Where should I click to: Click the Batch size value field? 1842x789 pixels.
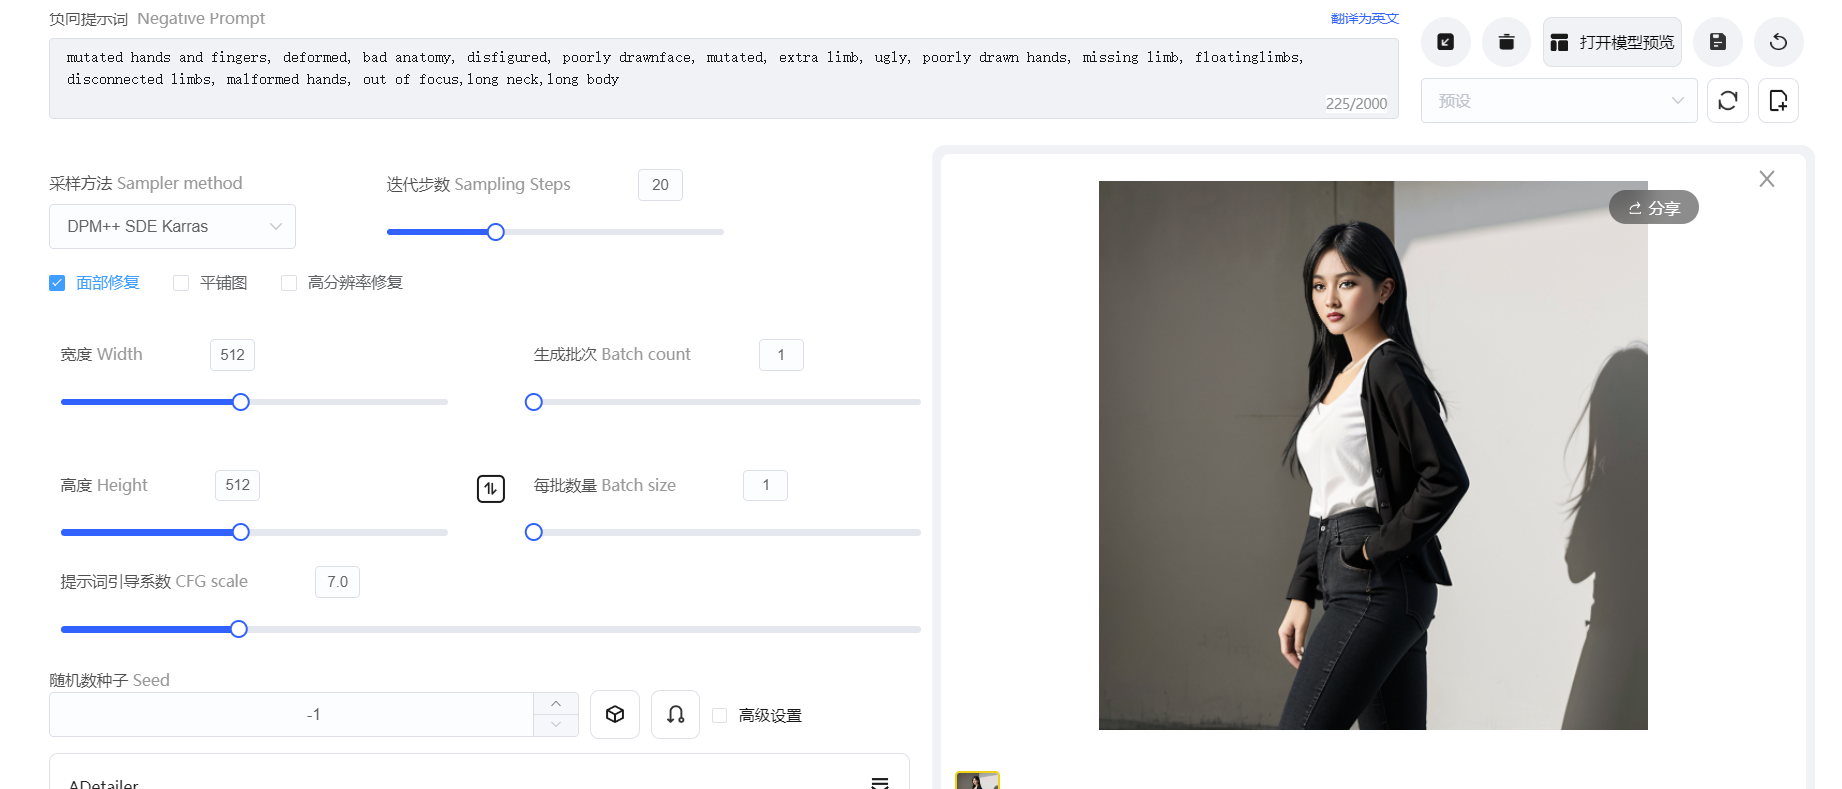coord(765,485)
